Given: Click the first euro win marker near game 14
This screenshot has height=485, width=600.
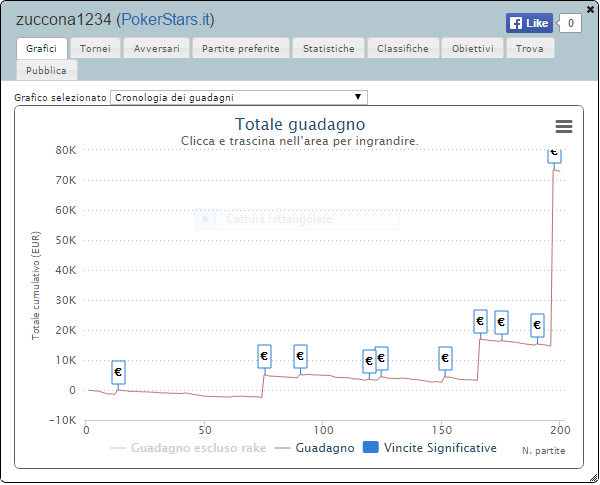Looking at the screenshot, I should [x=118, y=372].
